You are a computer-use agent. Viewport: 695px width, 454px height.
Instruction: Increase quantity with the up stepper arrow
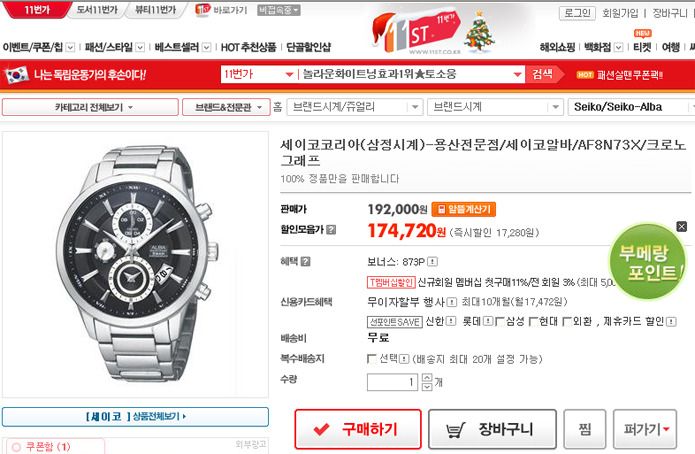(426, 378)
